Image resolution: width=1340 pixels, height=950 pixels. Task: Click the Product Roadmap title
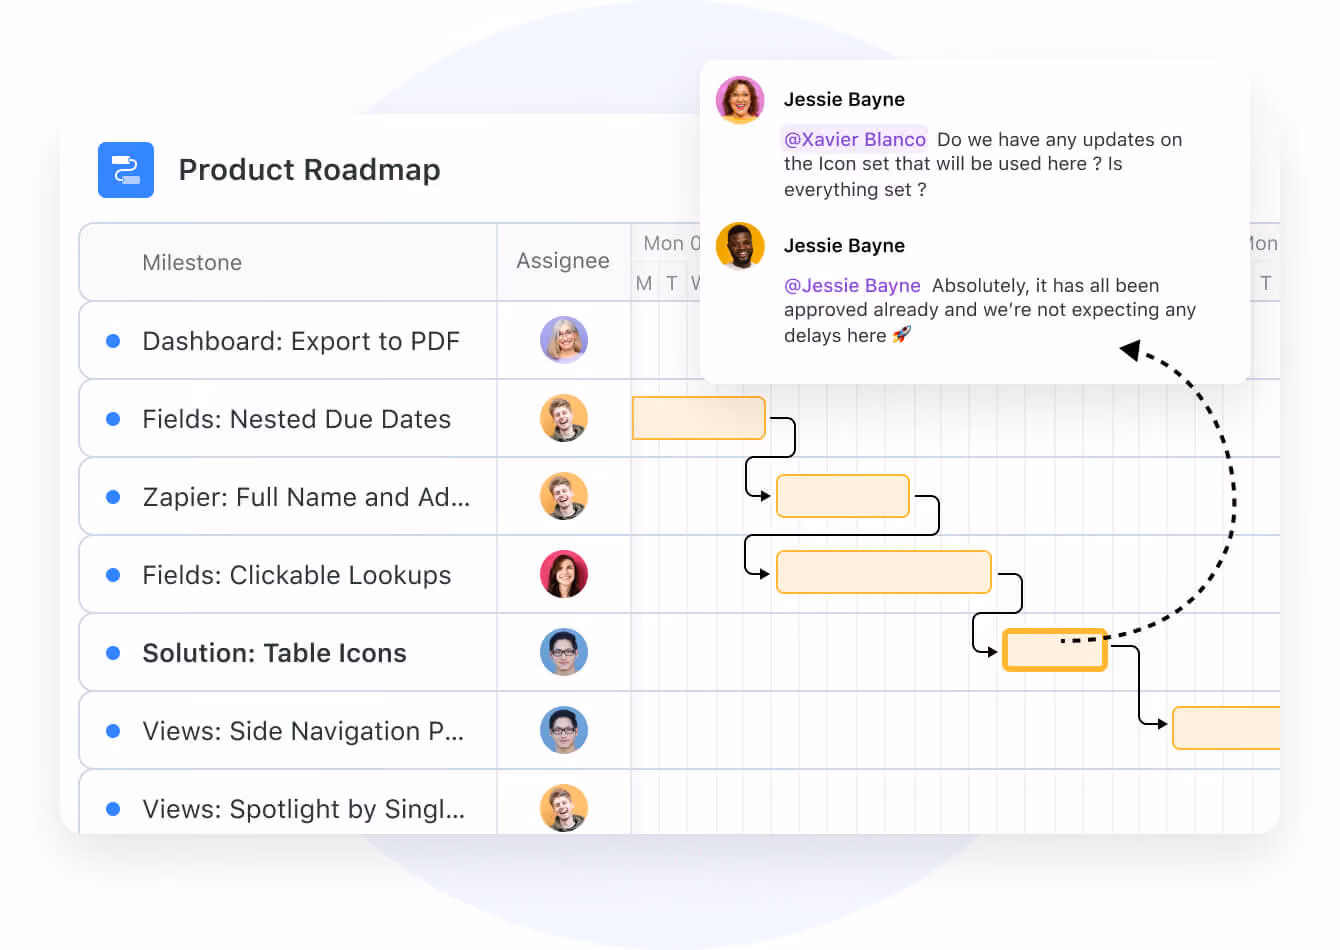309,170
